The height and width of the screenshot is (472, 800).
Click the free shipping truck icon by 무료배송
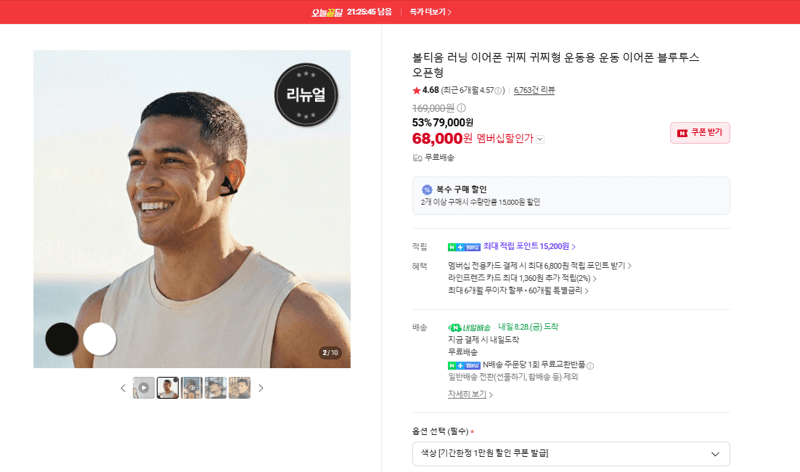(x=417, y=158)
